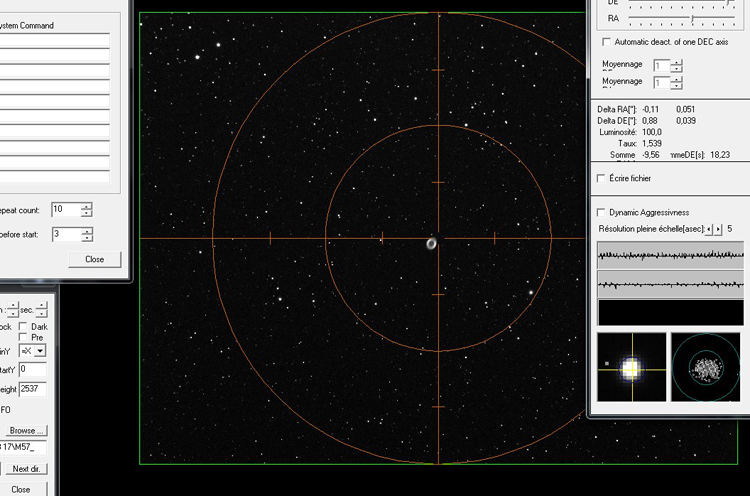Screen dimensions: 750x496
Task: Increase full-scale resolution with the right arrow
Action: [718, 229]
